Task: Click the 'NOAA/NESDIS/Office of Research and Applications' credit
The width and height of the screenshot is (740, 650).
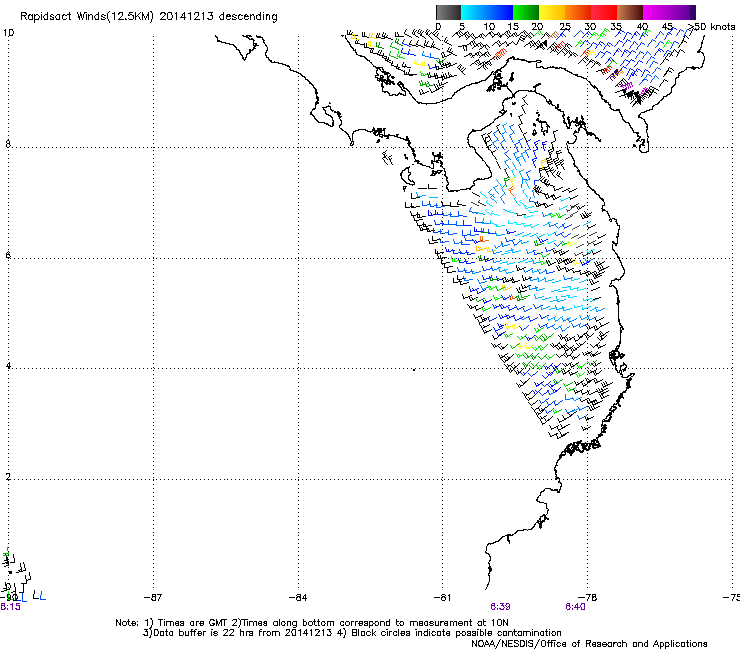Action: [589, 644]
